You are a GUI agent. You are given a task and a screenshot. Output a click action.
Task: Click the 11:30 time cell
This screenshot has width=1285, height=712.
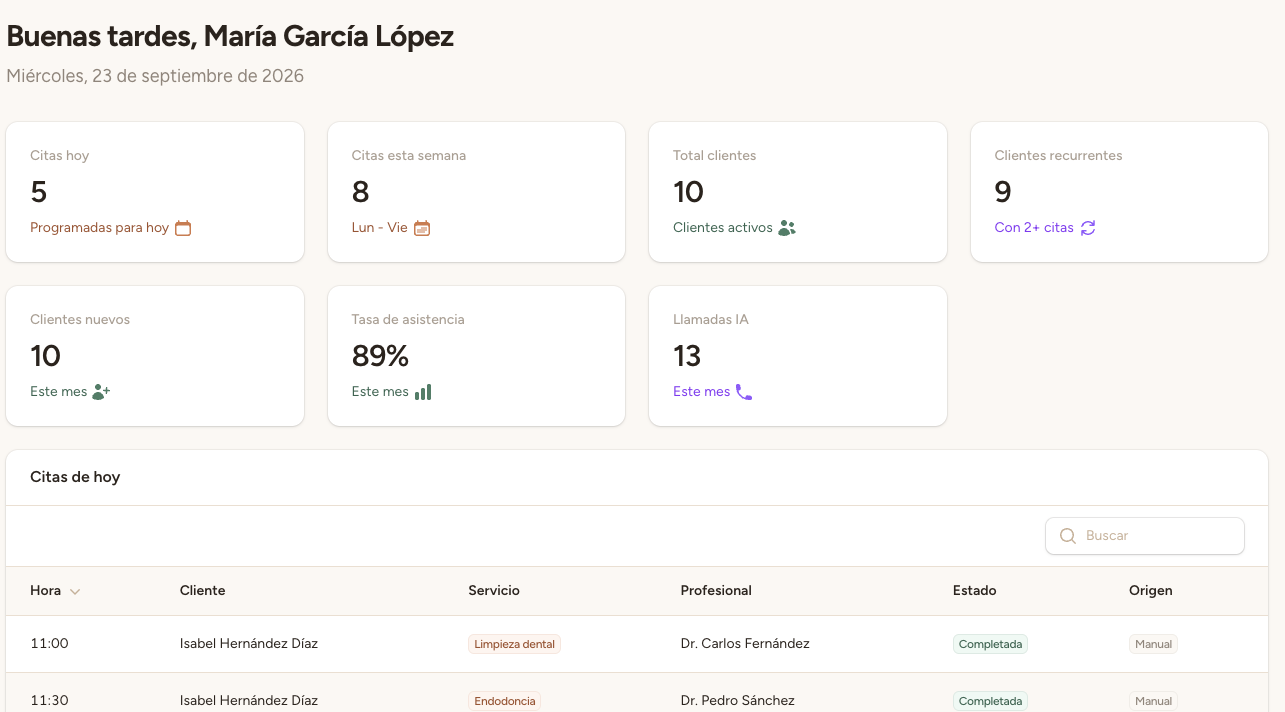(49, 701)
